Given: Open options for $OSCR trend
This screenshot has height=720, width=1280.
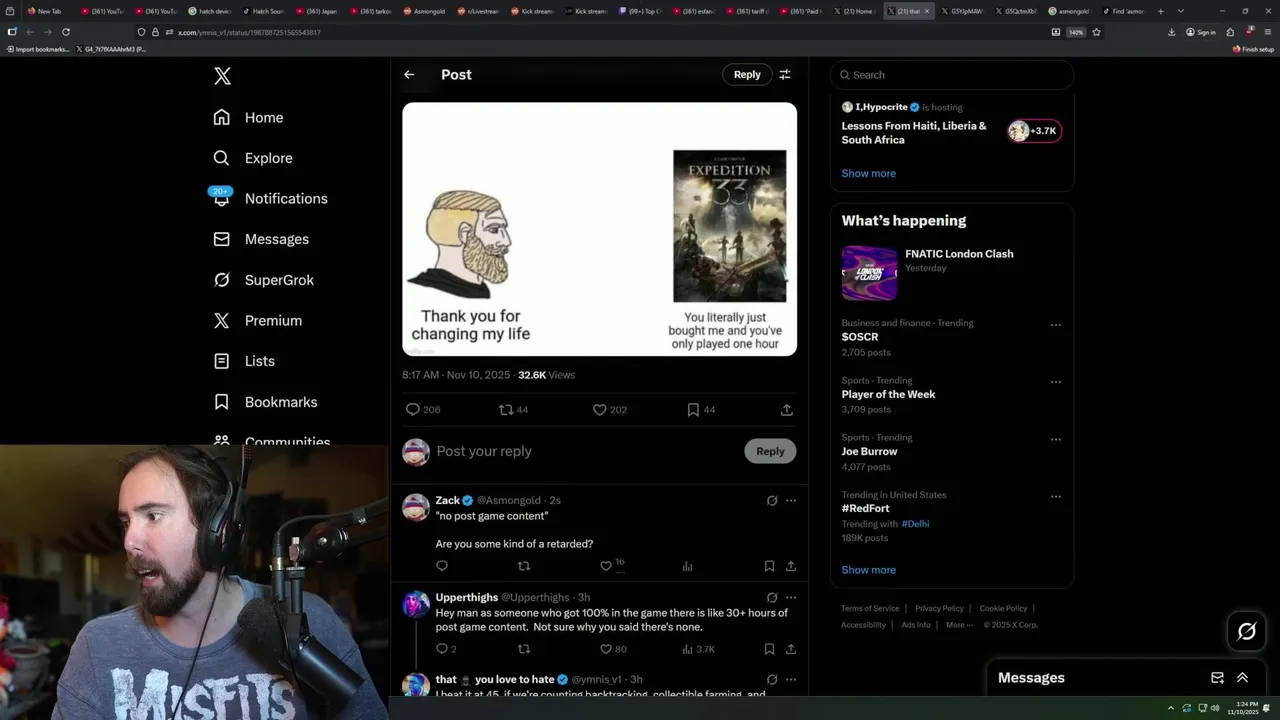Looking at the screenshot, I should [x=1056, y=325].
